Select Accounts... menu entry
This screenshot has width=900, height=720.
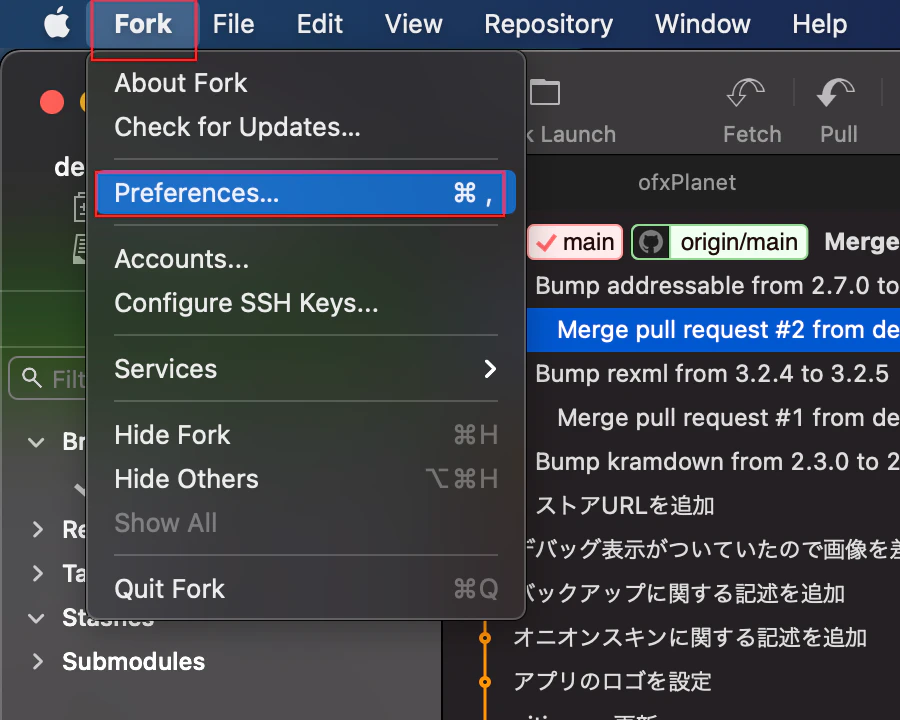306,259
